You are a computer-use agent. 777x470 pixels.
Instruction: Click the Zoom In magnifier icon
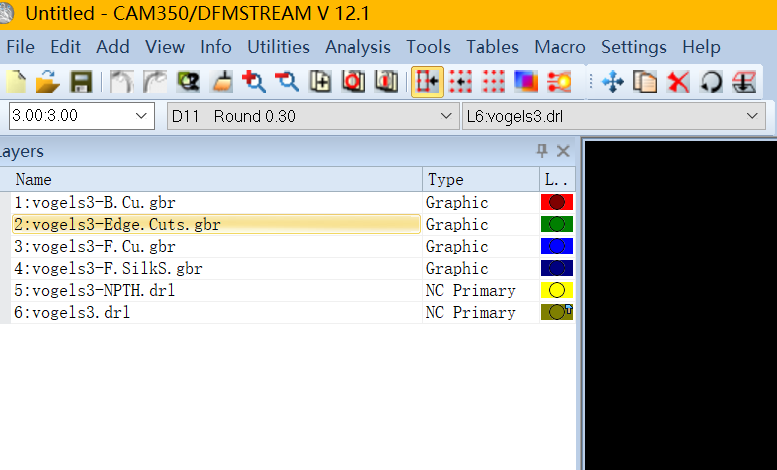[254, 81]
